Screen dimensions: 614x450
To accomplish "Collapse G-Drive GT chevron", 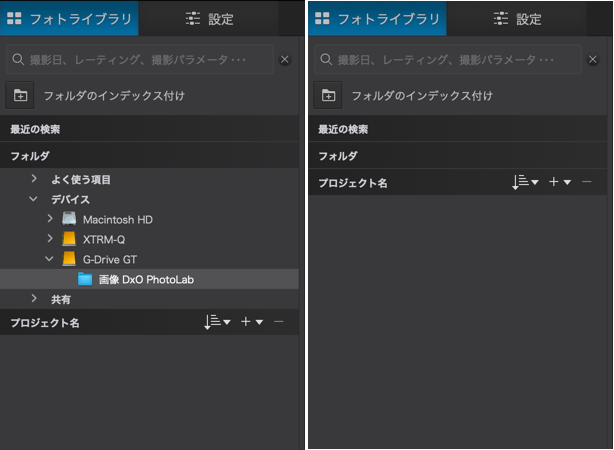I will [49, 258].
